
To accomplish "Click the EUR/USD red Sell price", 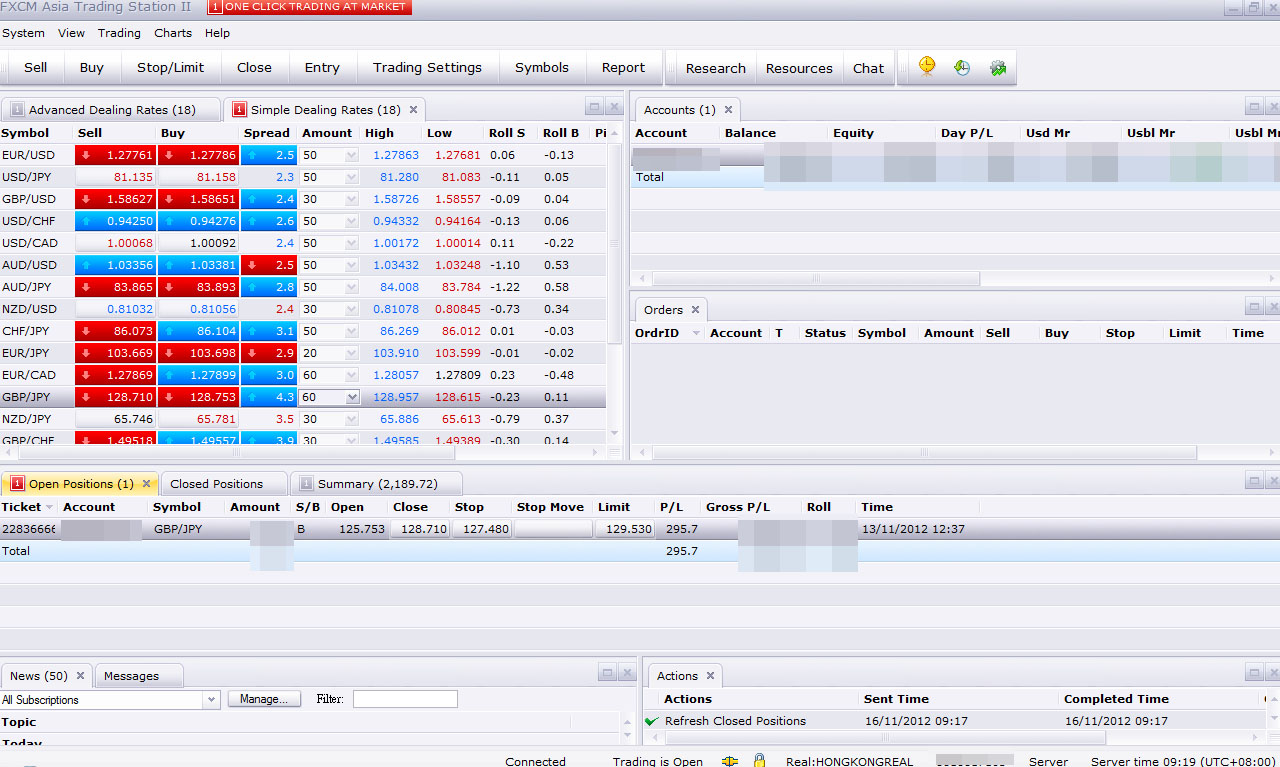I will pyautogui.click(x=116, y=155).
